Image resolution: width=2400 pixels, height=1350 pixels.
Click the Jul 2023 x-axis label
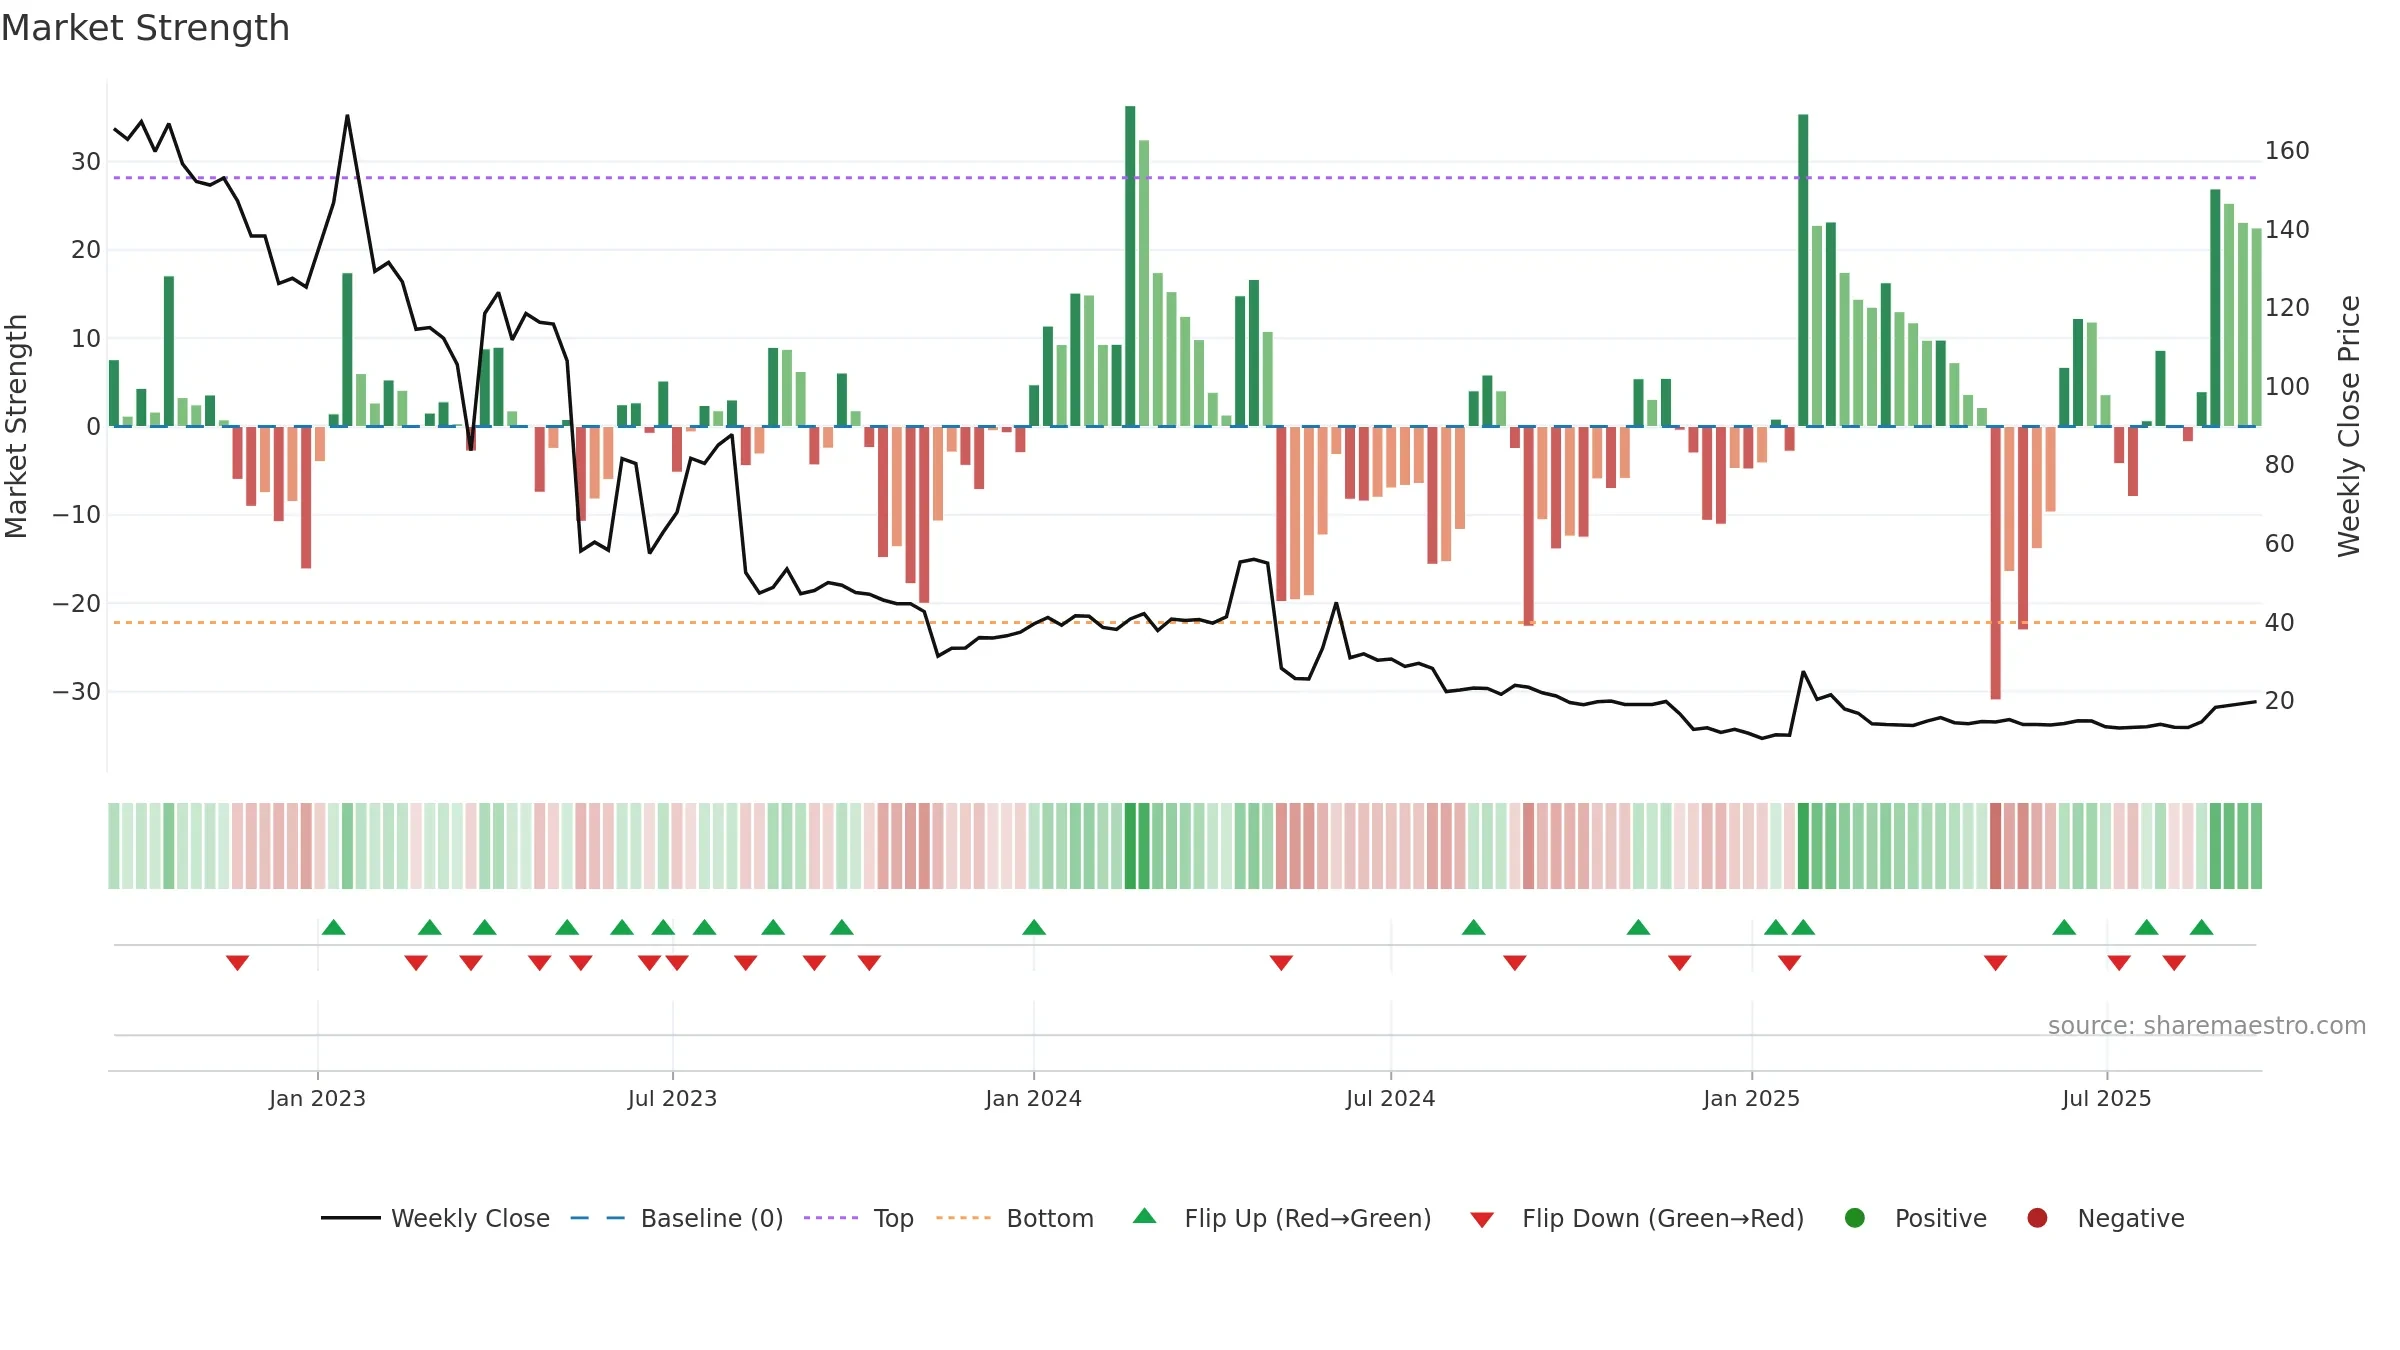[x=672, y=1098]
